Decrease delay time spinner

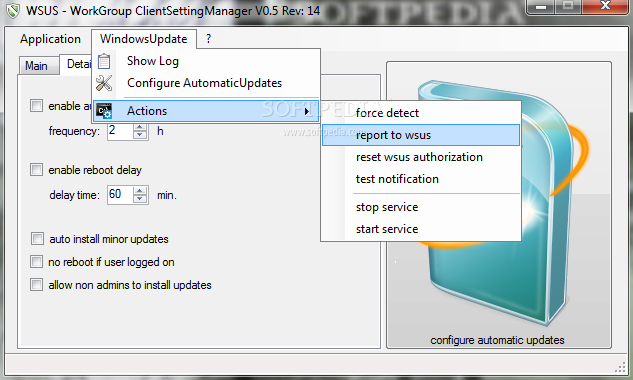(140, 199)
